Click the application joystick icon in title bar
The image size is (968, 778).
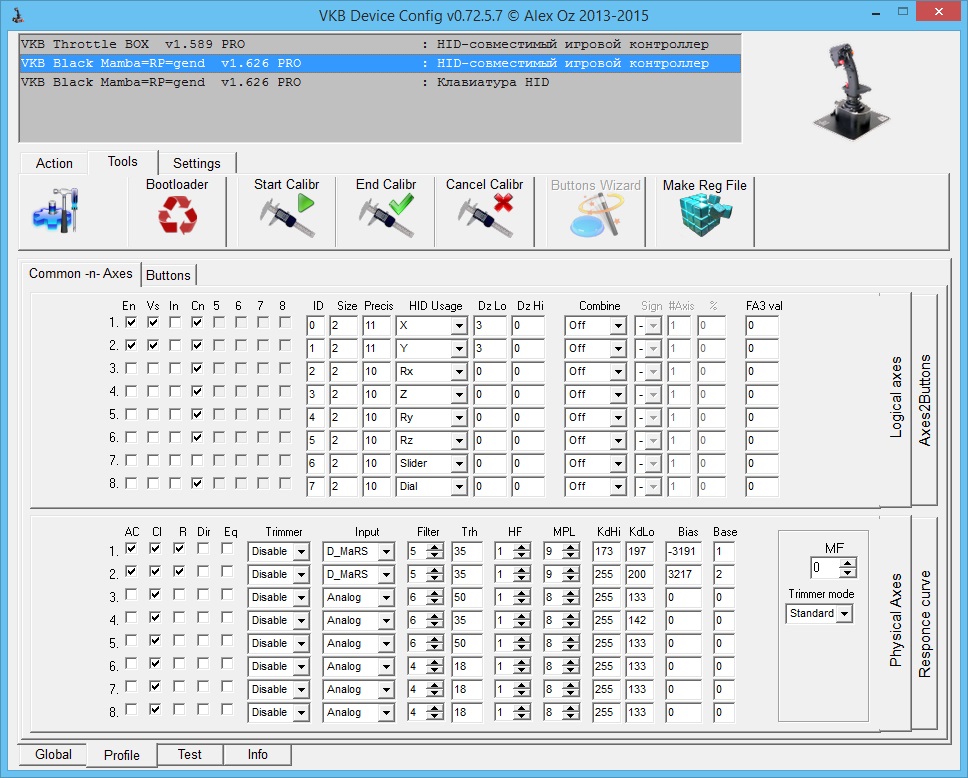click(x=18, y=15)
